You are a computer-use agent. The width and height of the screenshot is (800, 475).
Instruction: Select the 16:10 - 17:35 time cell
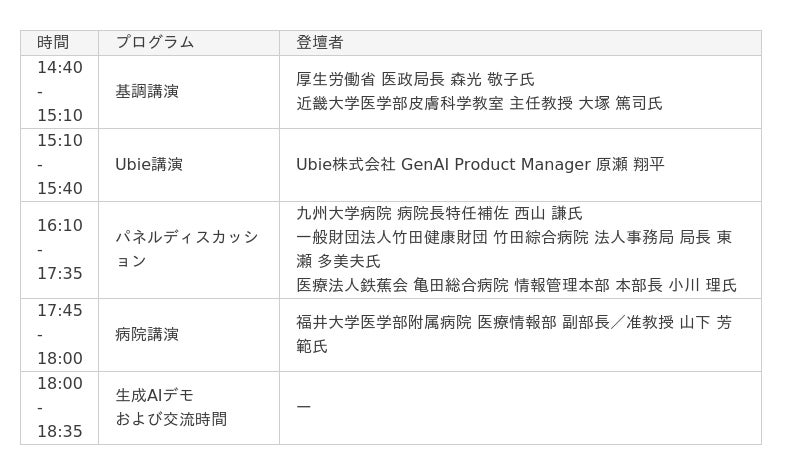coord(59,250)
